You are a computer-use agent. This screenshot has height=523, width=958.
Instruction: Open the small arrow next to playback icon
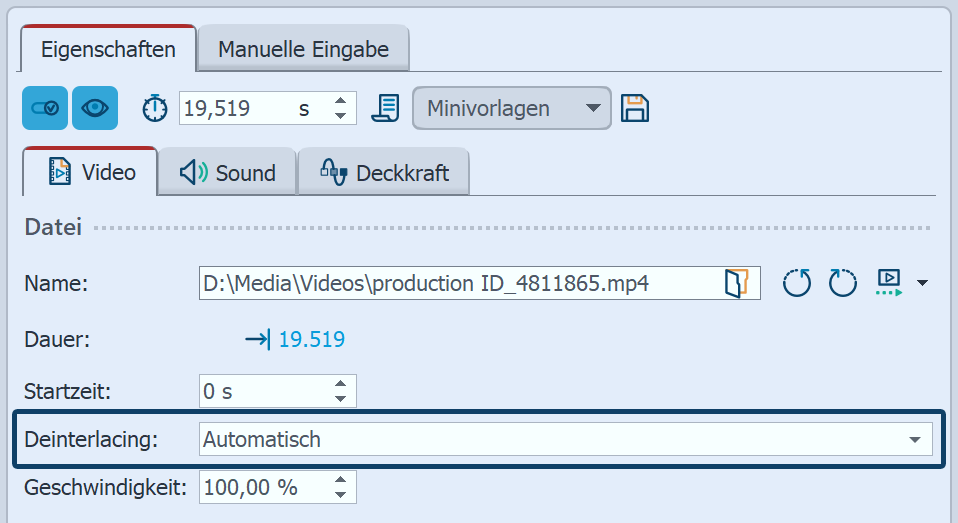click(x=922, y=284)
